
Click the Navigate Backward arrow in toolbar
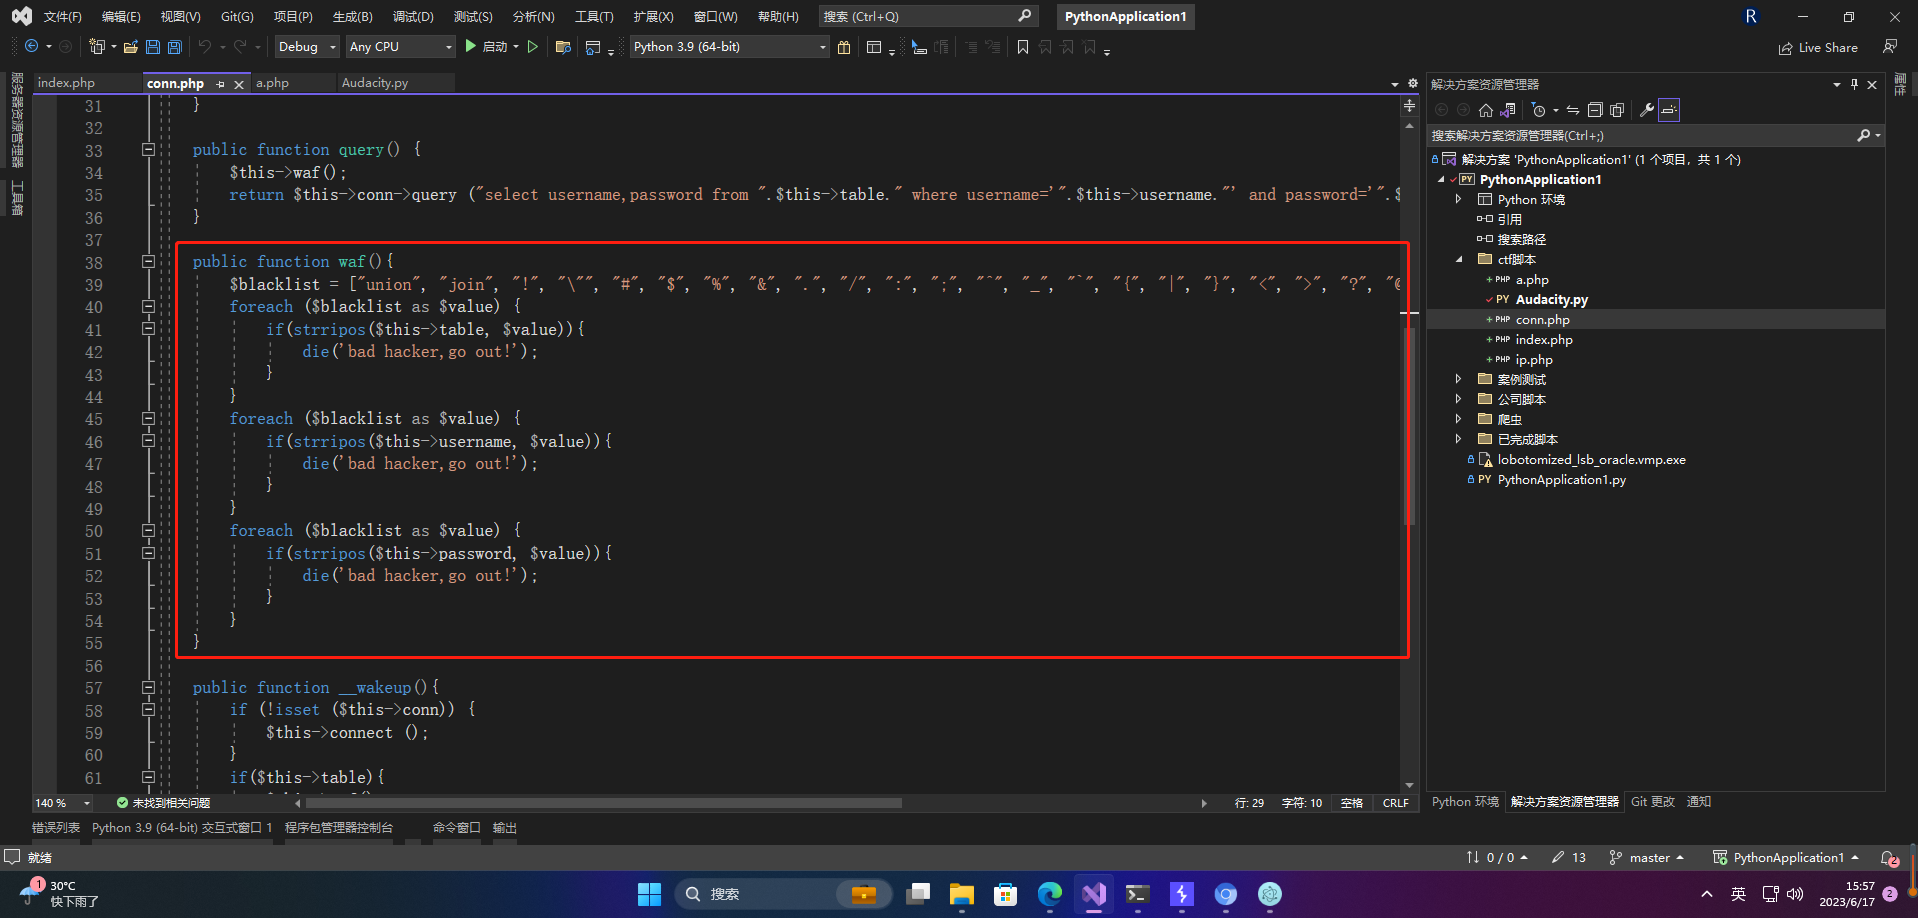32,46
